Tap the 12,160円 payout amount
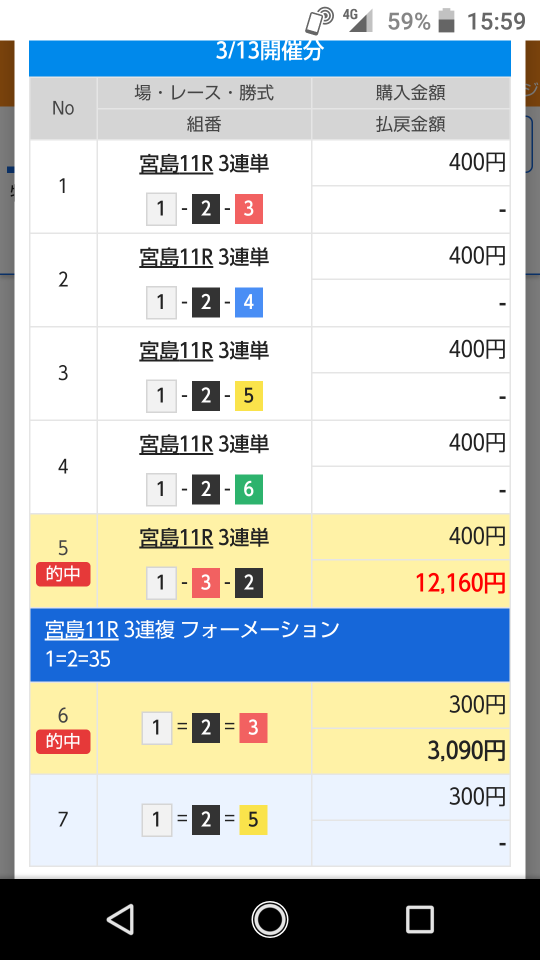Viewport: 540px width, 960px height. [461, 583]
